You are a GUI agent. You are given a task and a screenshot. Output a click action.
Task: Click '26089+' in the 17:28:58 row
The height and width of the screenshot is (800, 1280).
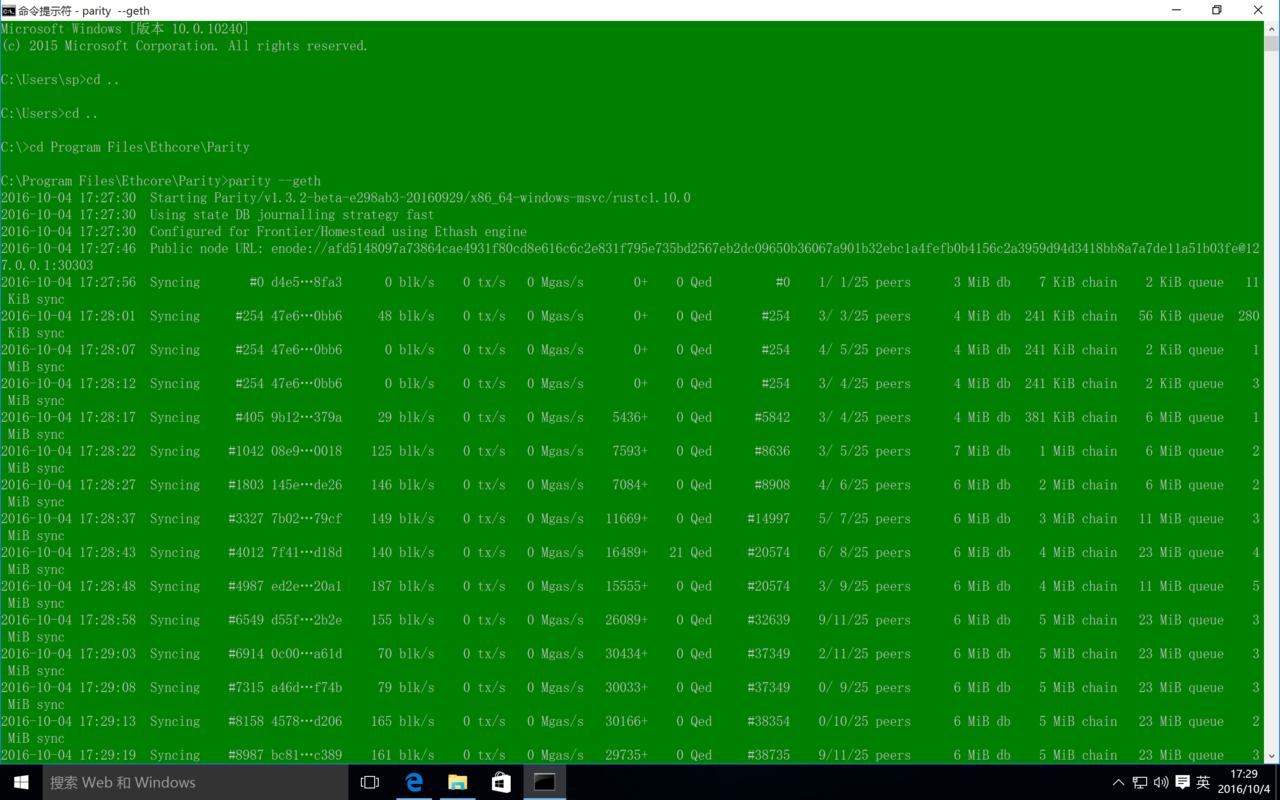click(626, 621)
